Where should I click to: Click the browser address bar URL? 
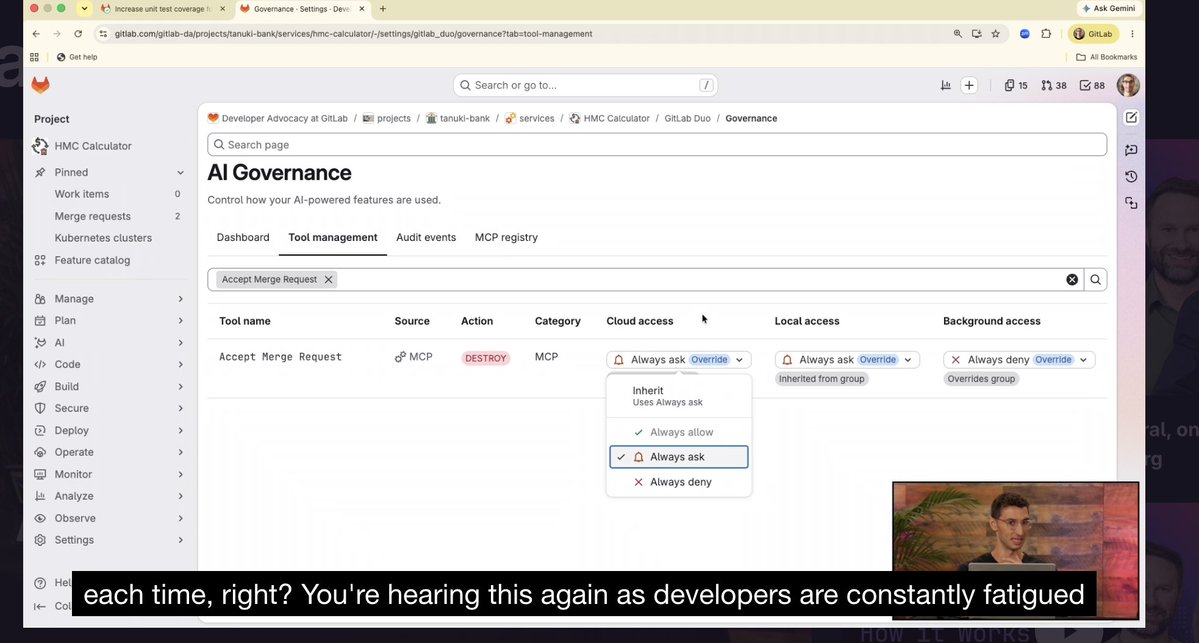point(353,34)
